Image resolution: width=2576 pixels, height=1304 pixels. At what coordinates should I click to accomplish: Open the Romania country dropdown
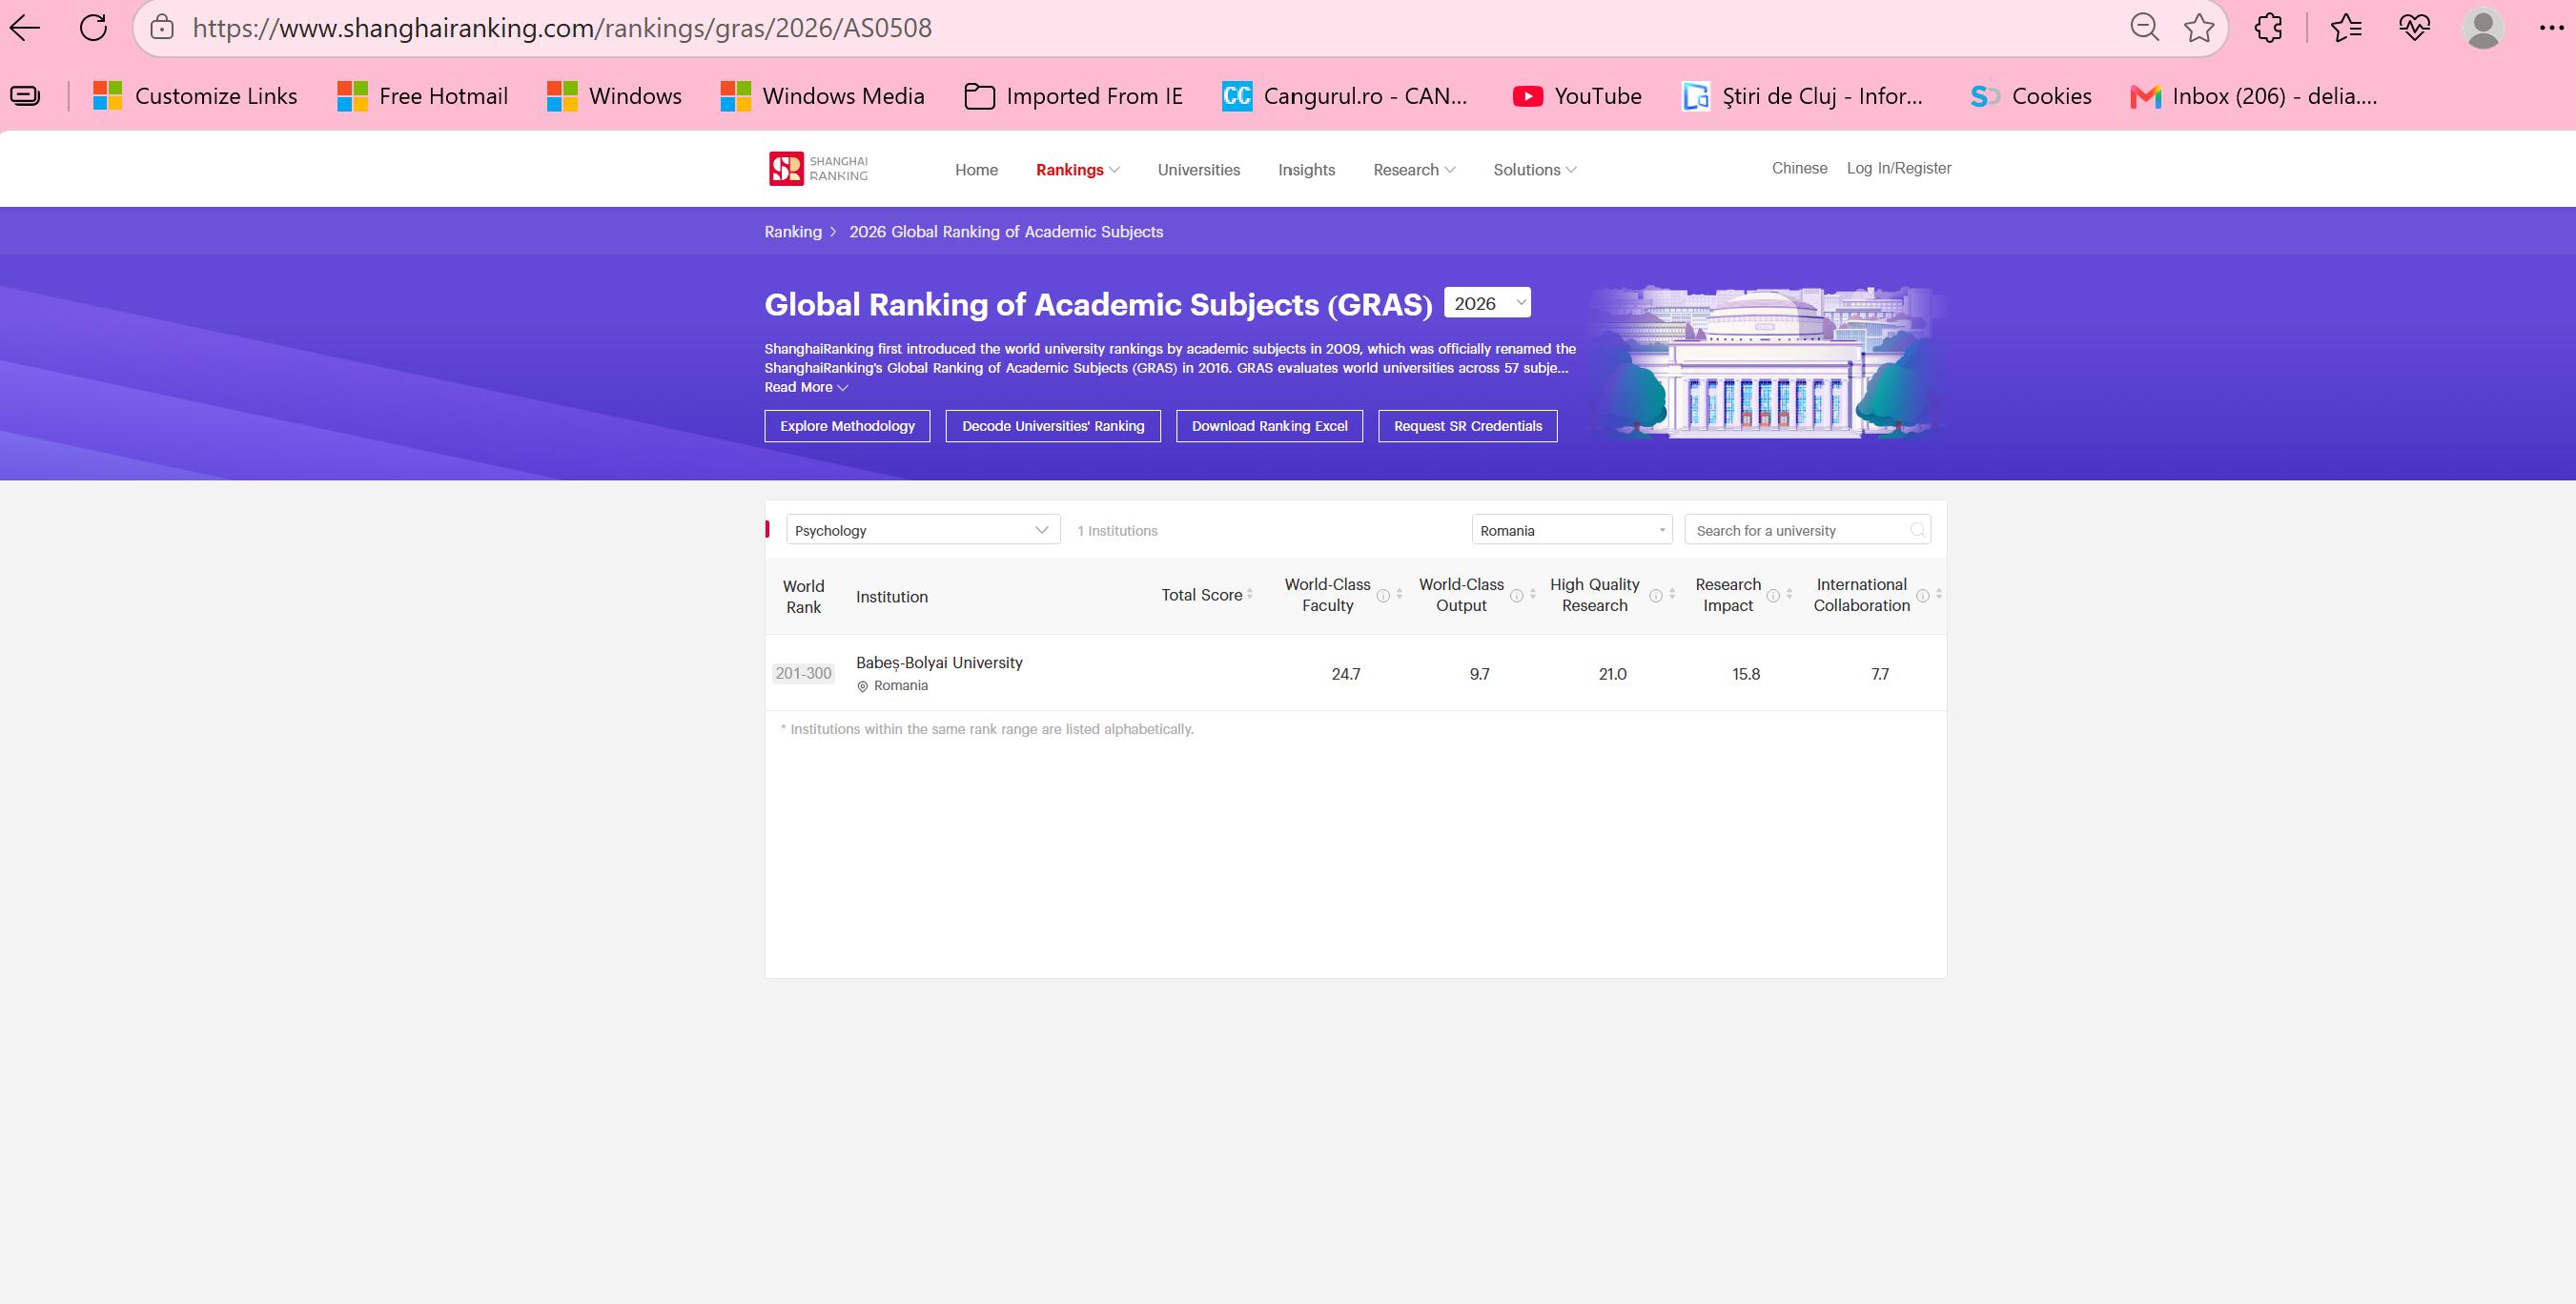[1572, 530]
